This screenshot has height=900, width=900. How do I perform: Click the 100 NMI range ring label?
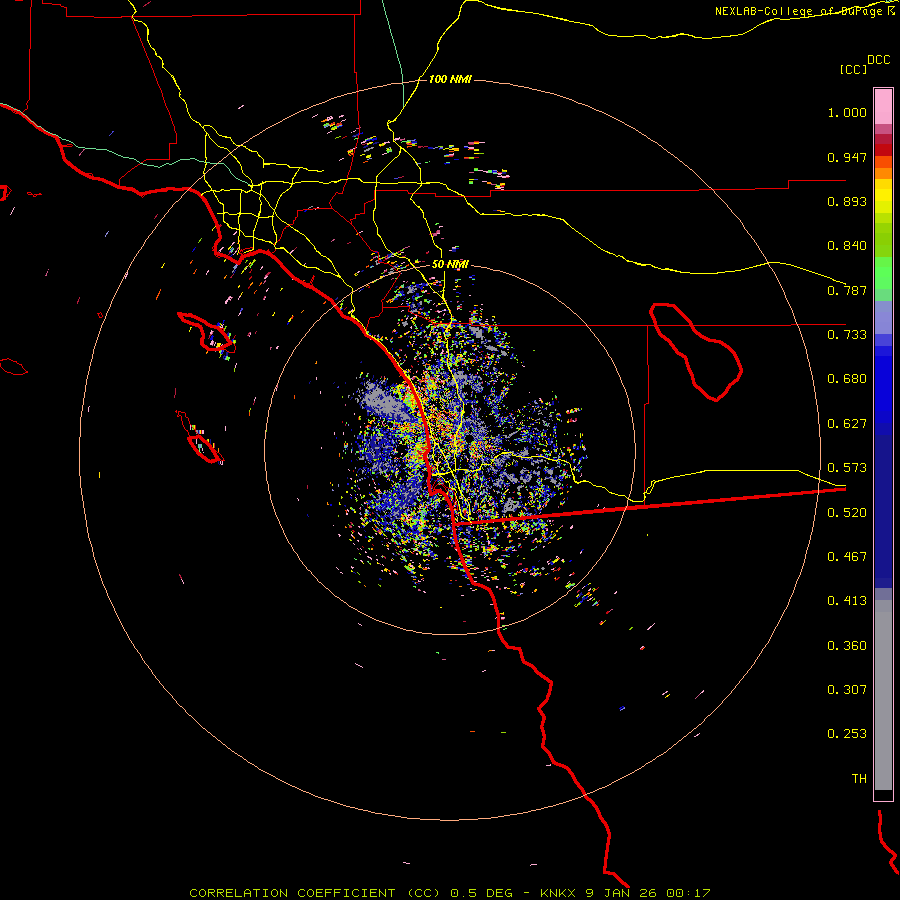coord(450,79)
